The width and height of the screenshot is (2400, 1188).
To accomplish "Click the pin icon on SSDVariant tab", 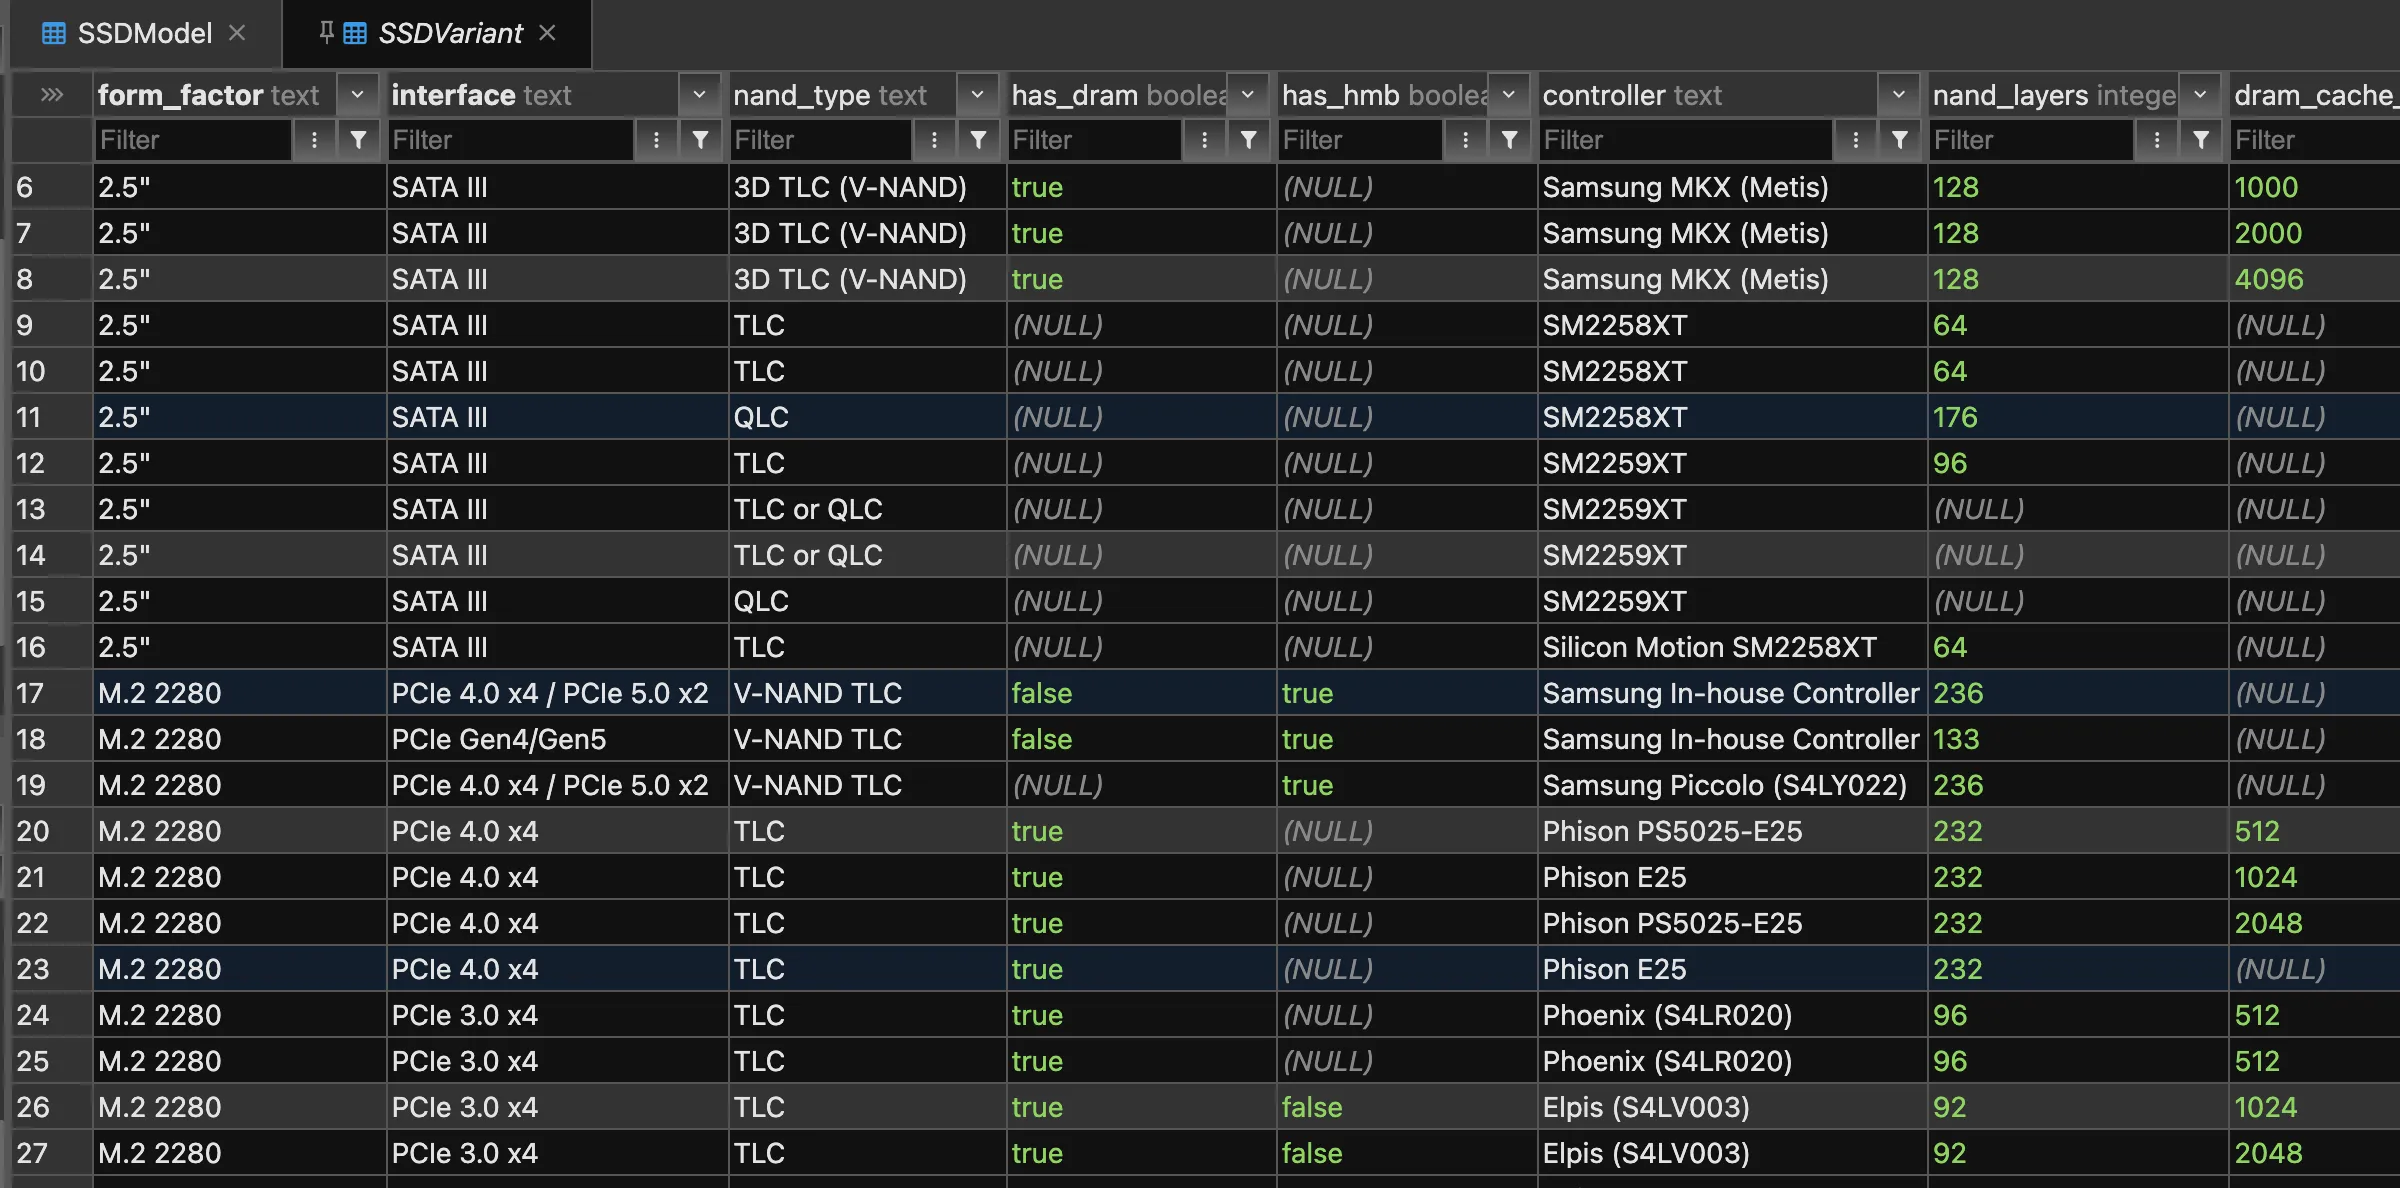I will [326, 32].
